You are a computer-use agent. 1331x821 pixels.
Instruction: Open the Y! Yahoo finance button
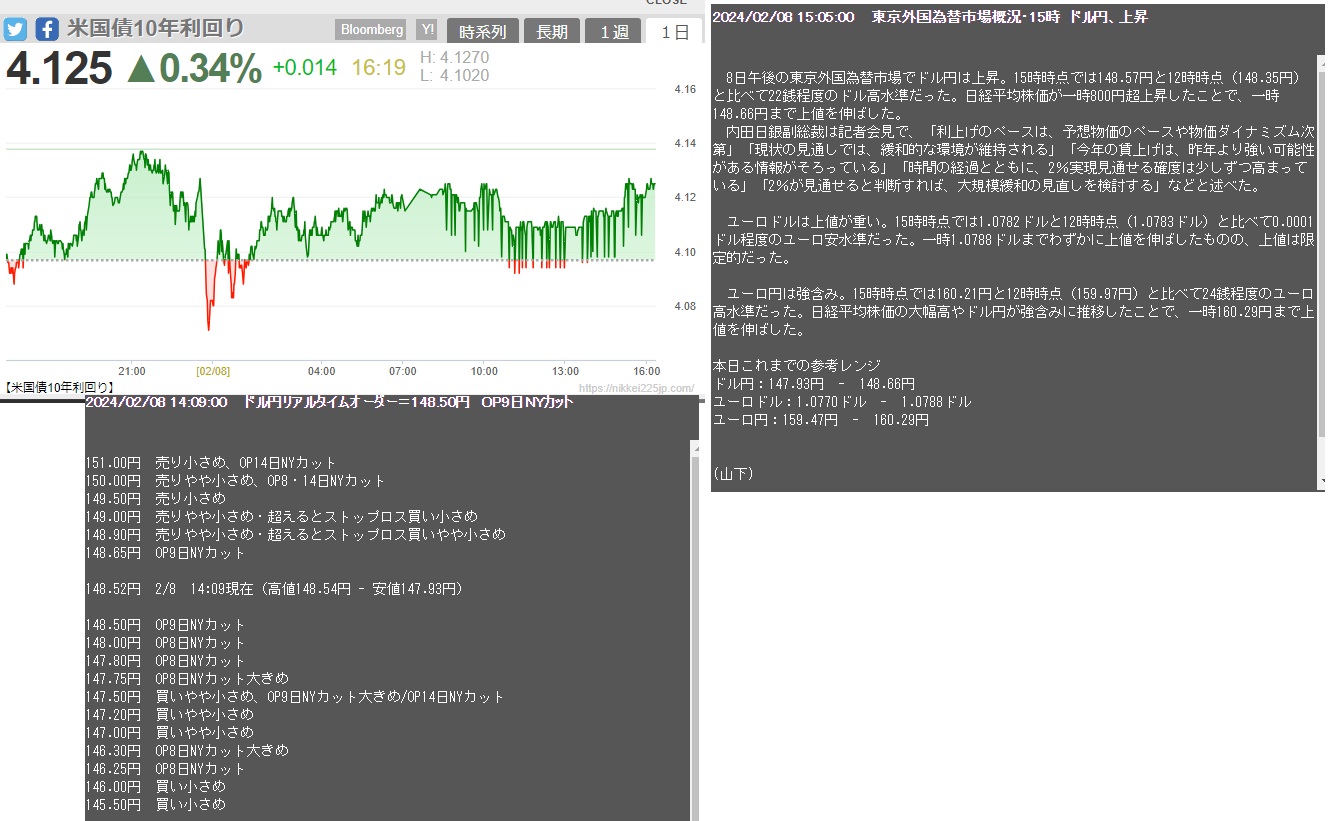(x=427, y=30)
